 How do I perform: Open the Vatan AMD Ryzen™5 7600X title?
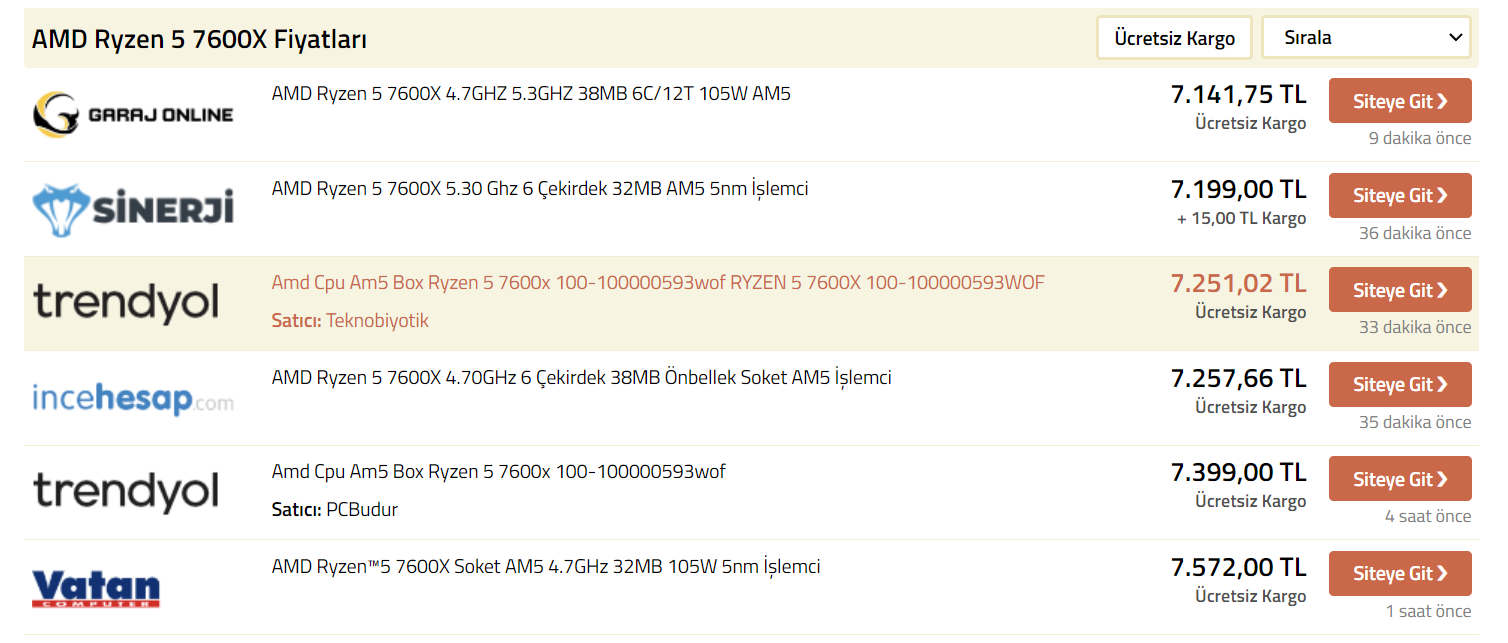(x=546, y=567)
